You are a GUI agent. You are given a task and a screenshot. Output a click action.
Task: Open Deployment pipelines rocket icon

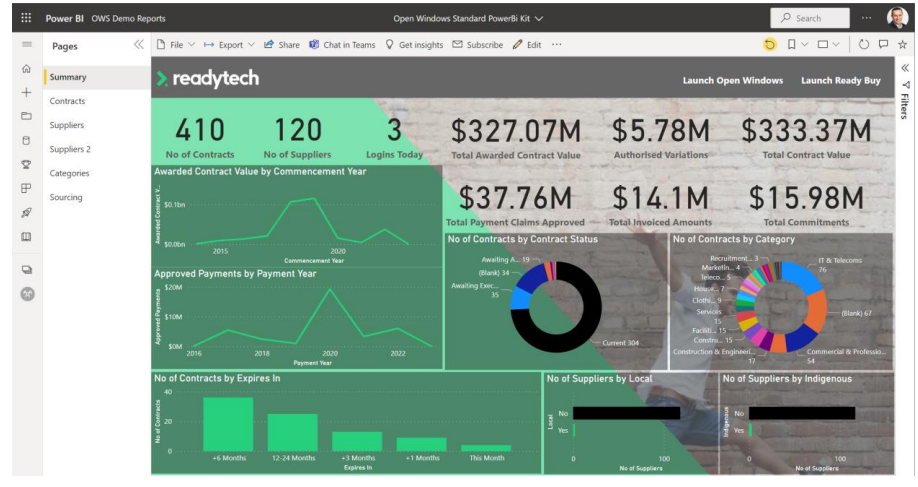click(x=26, y=212)
